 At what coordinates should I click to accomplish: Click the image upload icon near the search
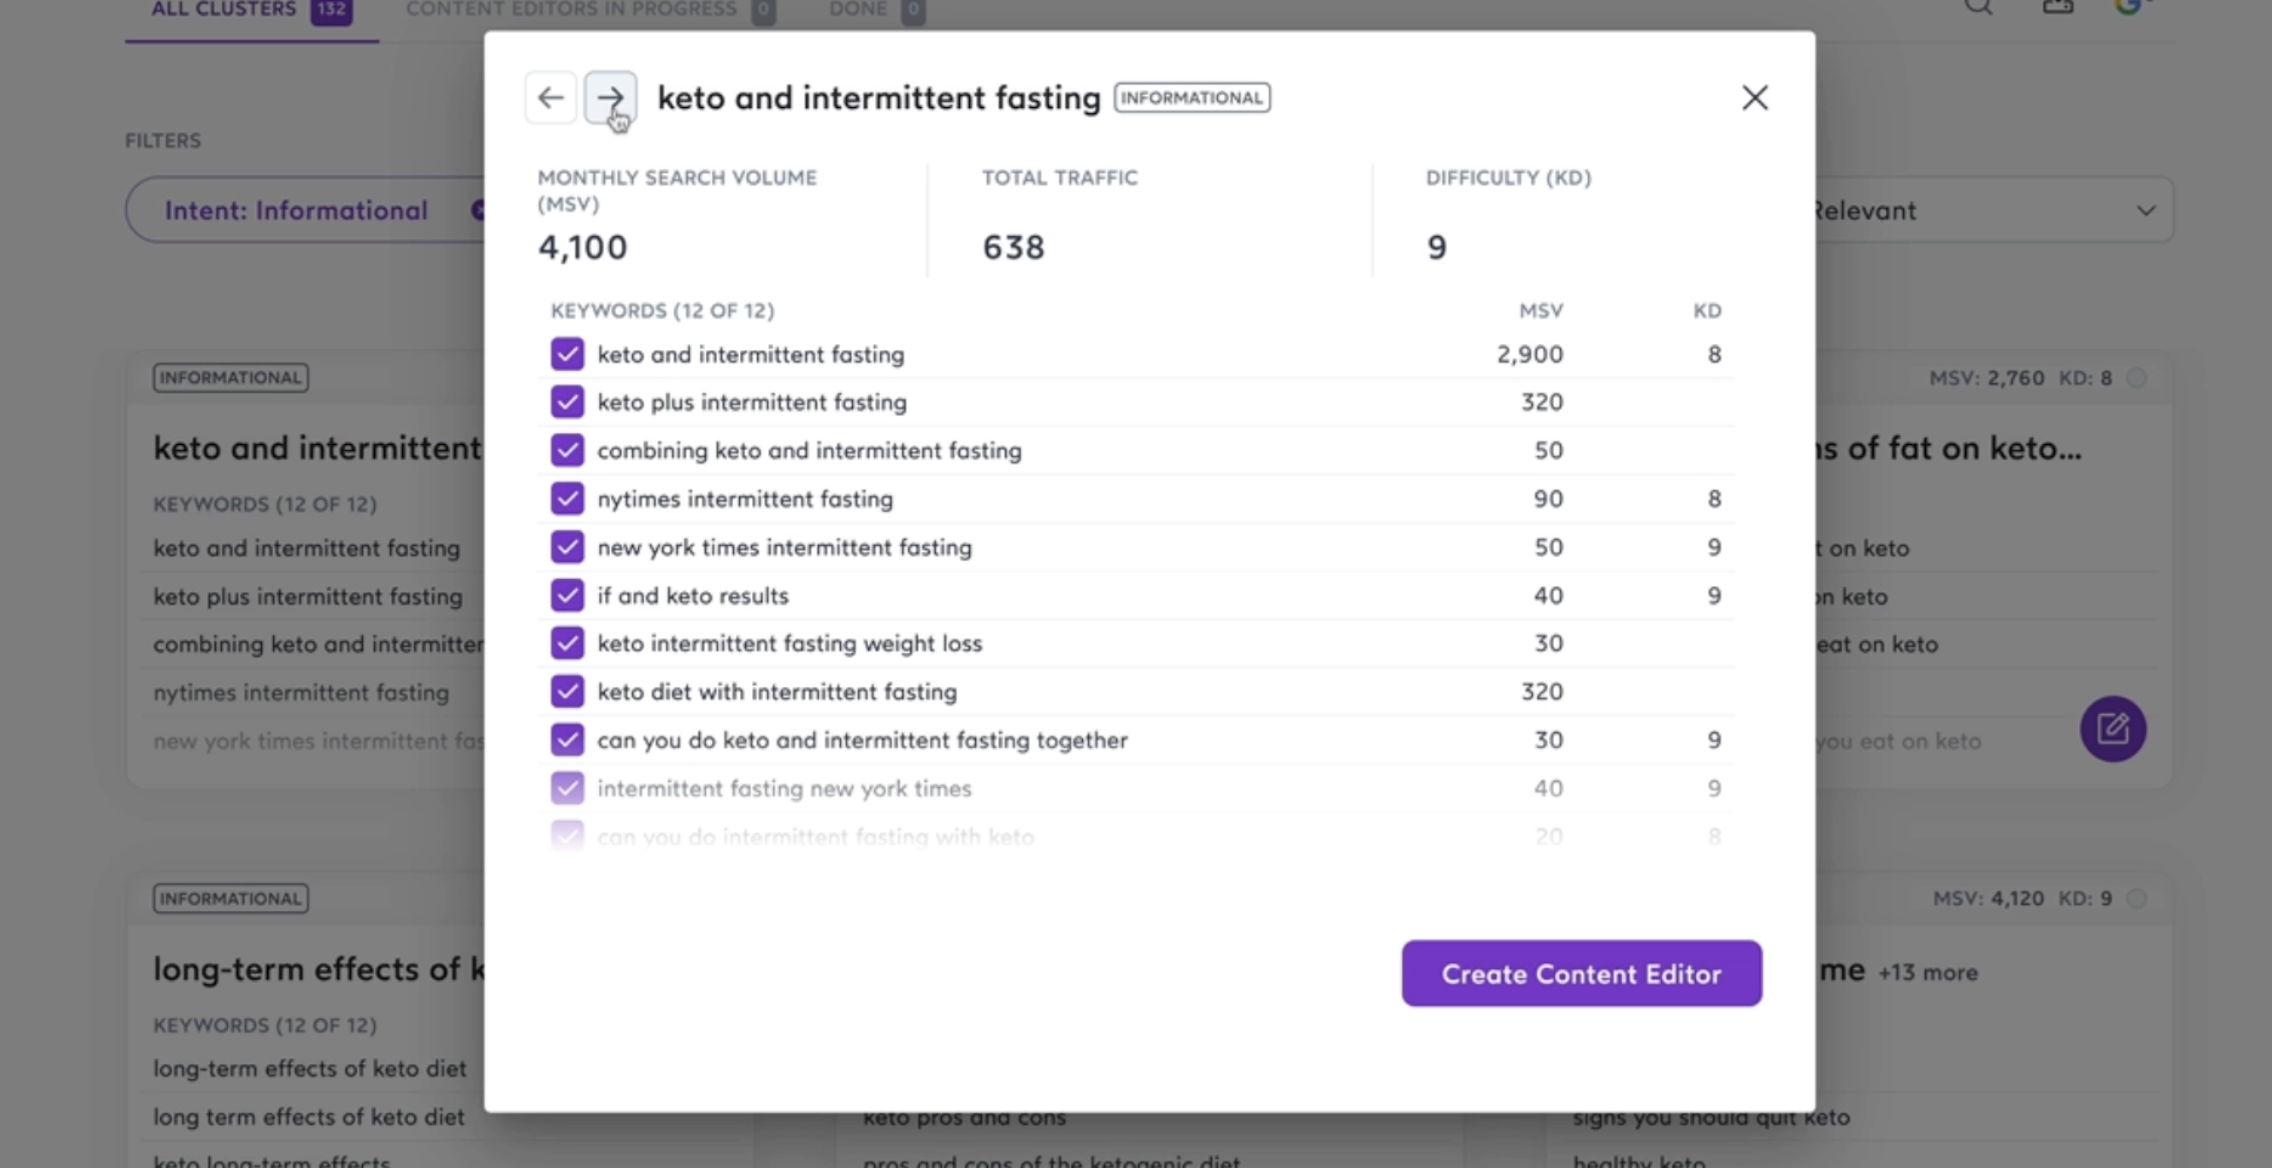pos(2057,8)
